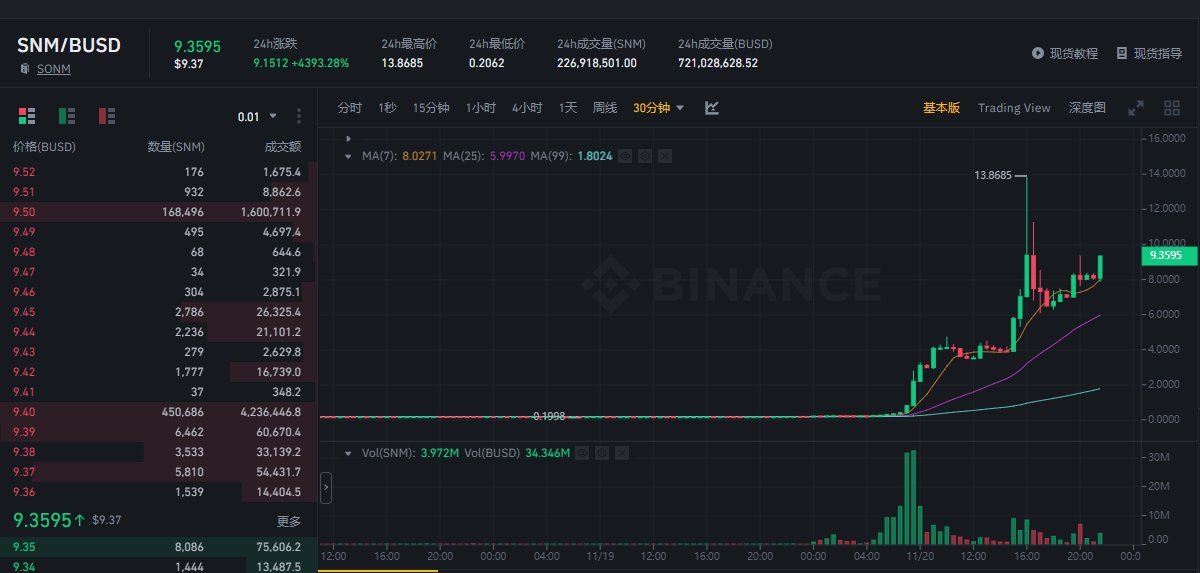1200x573 pixels.
Task: Open order book three-dot options menu
Action: click(x=298, y=116)
